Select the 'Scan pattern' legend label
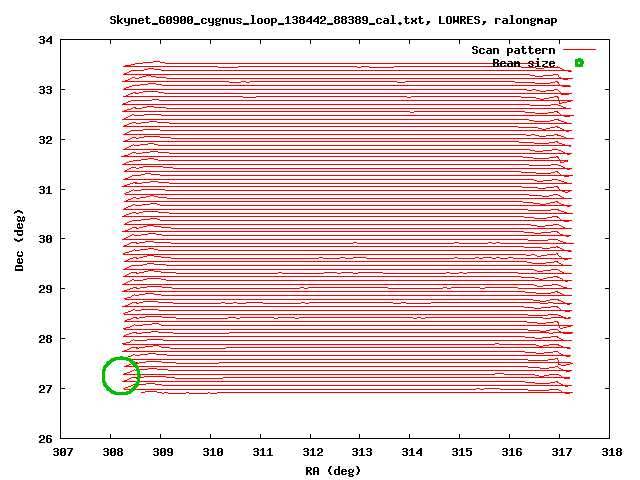This screenshot has height=480, width=640. [513, 50]
